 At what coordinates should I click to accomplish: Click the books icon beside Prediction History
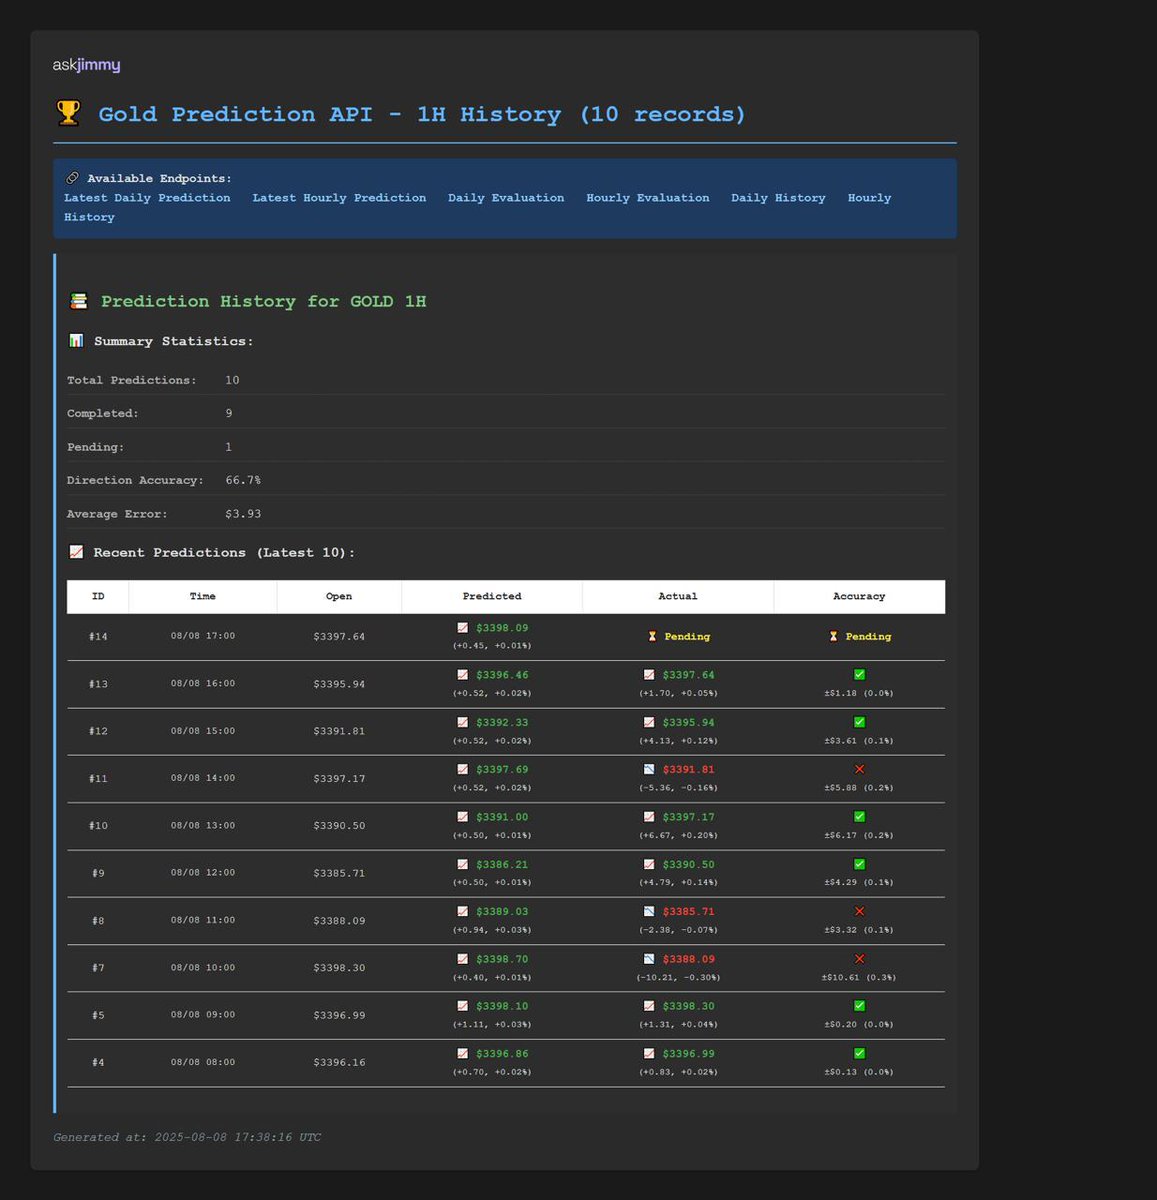click(78, 301)
